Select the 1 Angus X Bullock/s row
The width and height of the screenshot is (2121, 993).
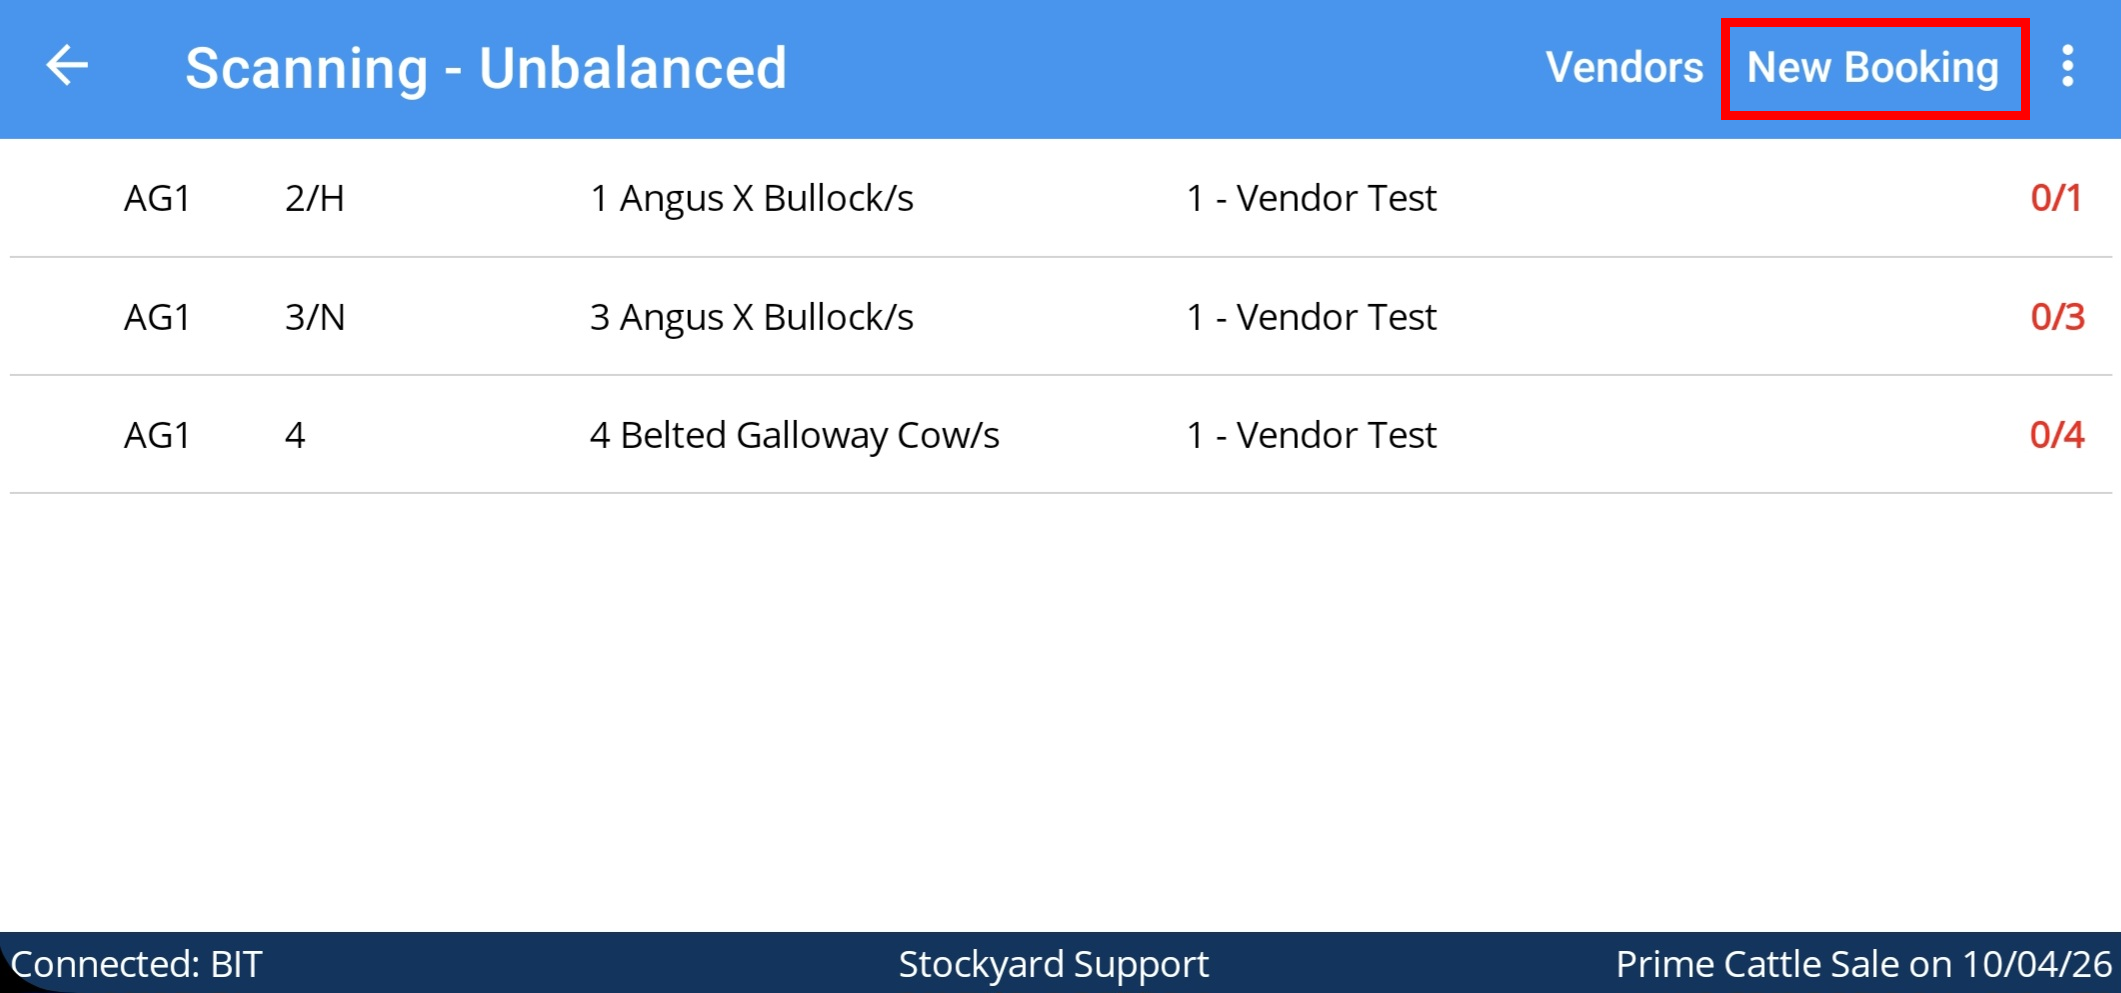(x=751, y=198)
